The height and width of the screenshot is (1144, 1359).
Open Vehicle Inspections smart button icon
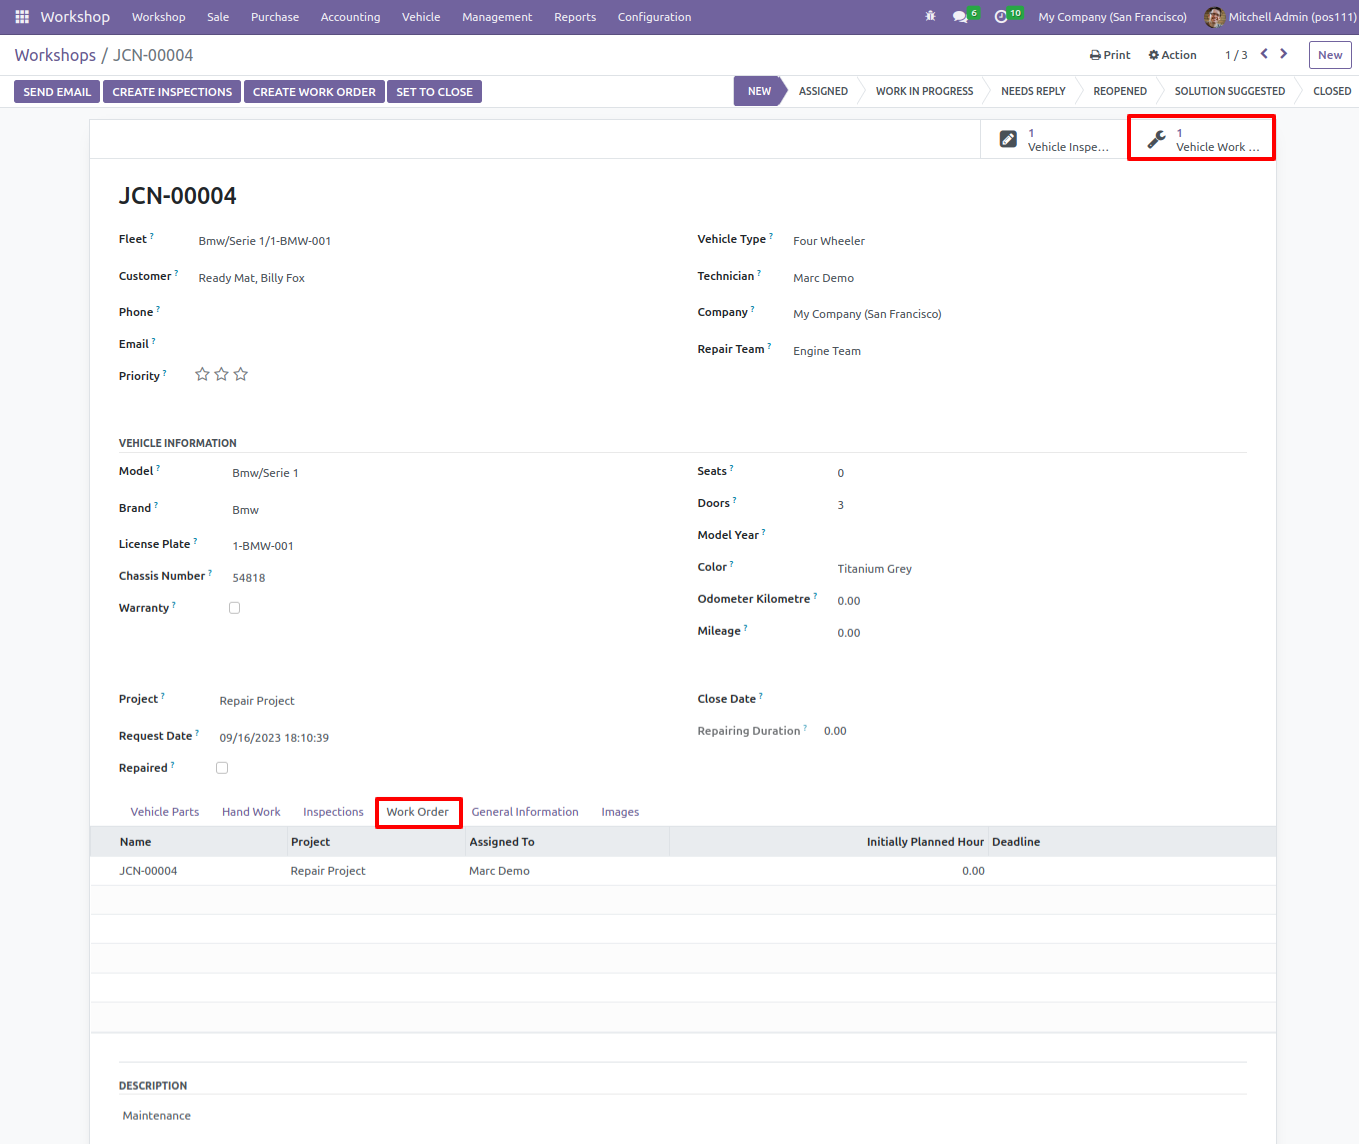(1008, 139)
